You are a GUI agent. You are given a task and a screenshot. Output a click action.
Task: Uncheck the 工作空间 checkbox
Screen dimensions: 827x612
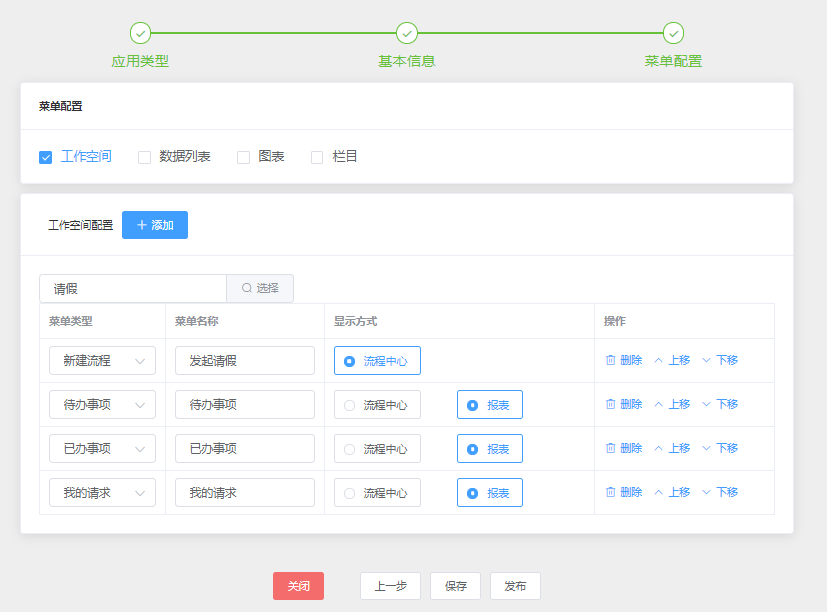point(45,157)
